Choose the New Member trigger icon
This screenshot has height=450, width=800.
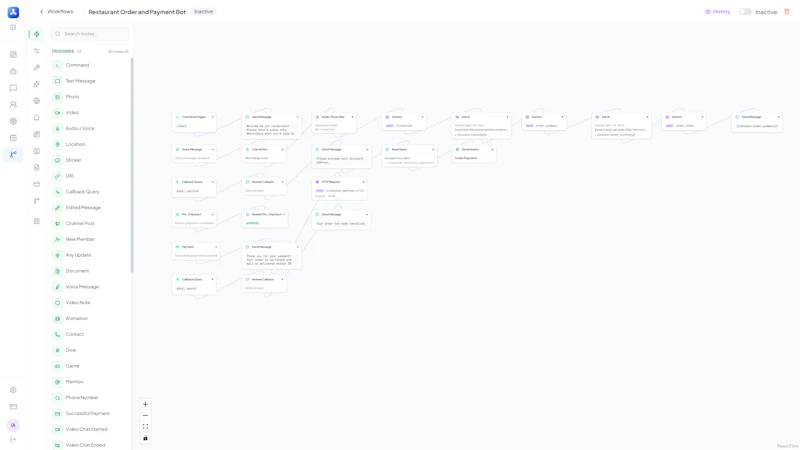[57, 239]
